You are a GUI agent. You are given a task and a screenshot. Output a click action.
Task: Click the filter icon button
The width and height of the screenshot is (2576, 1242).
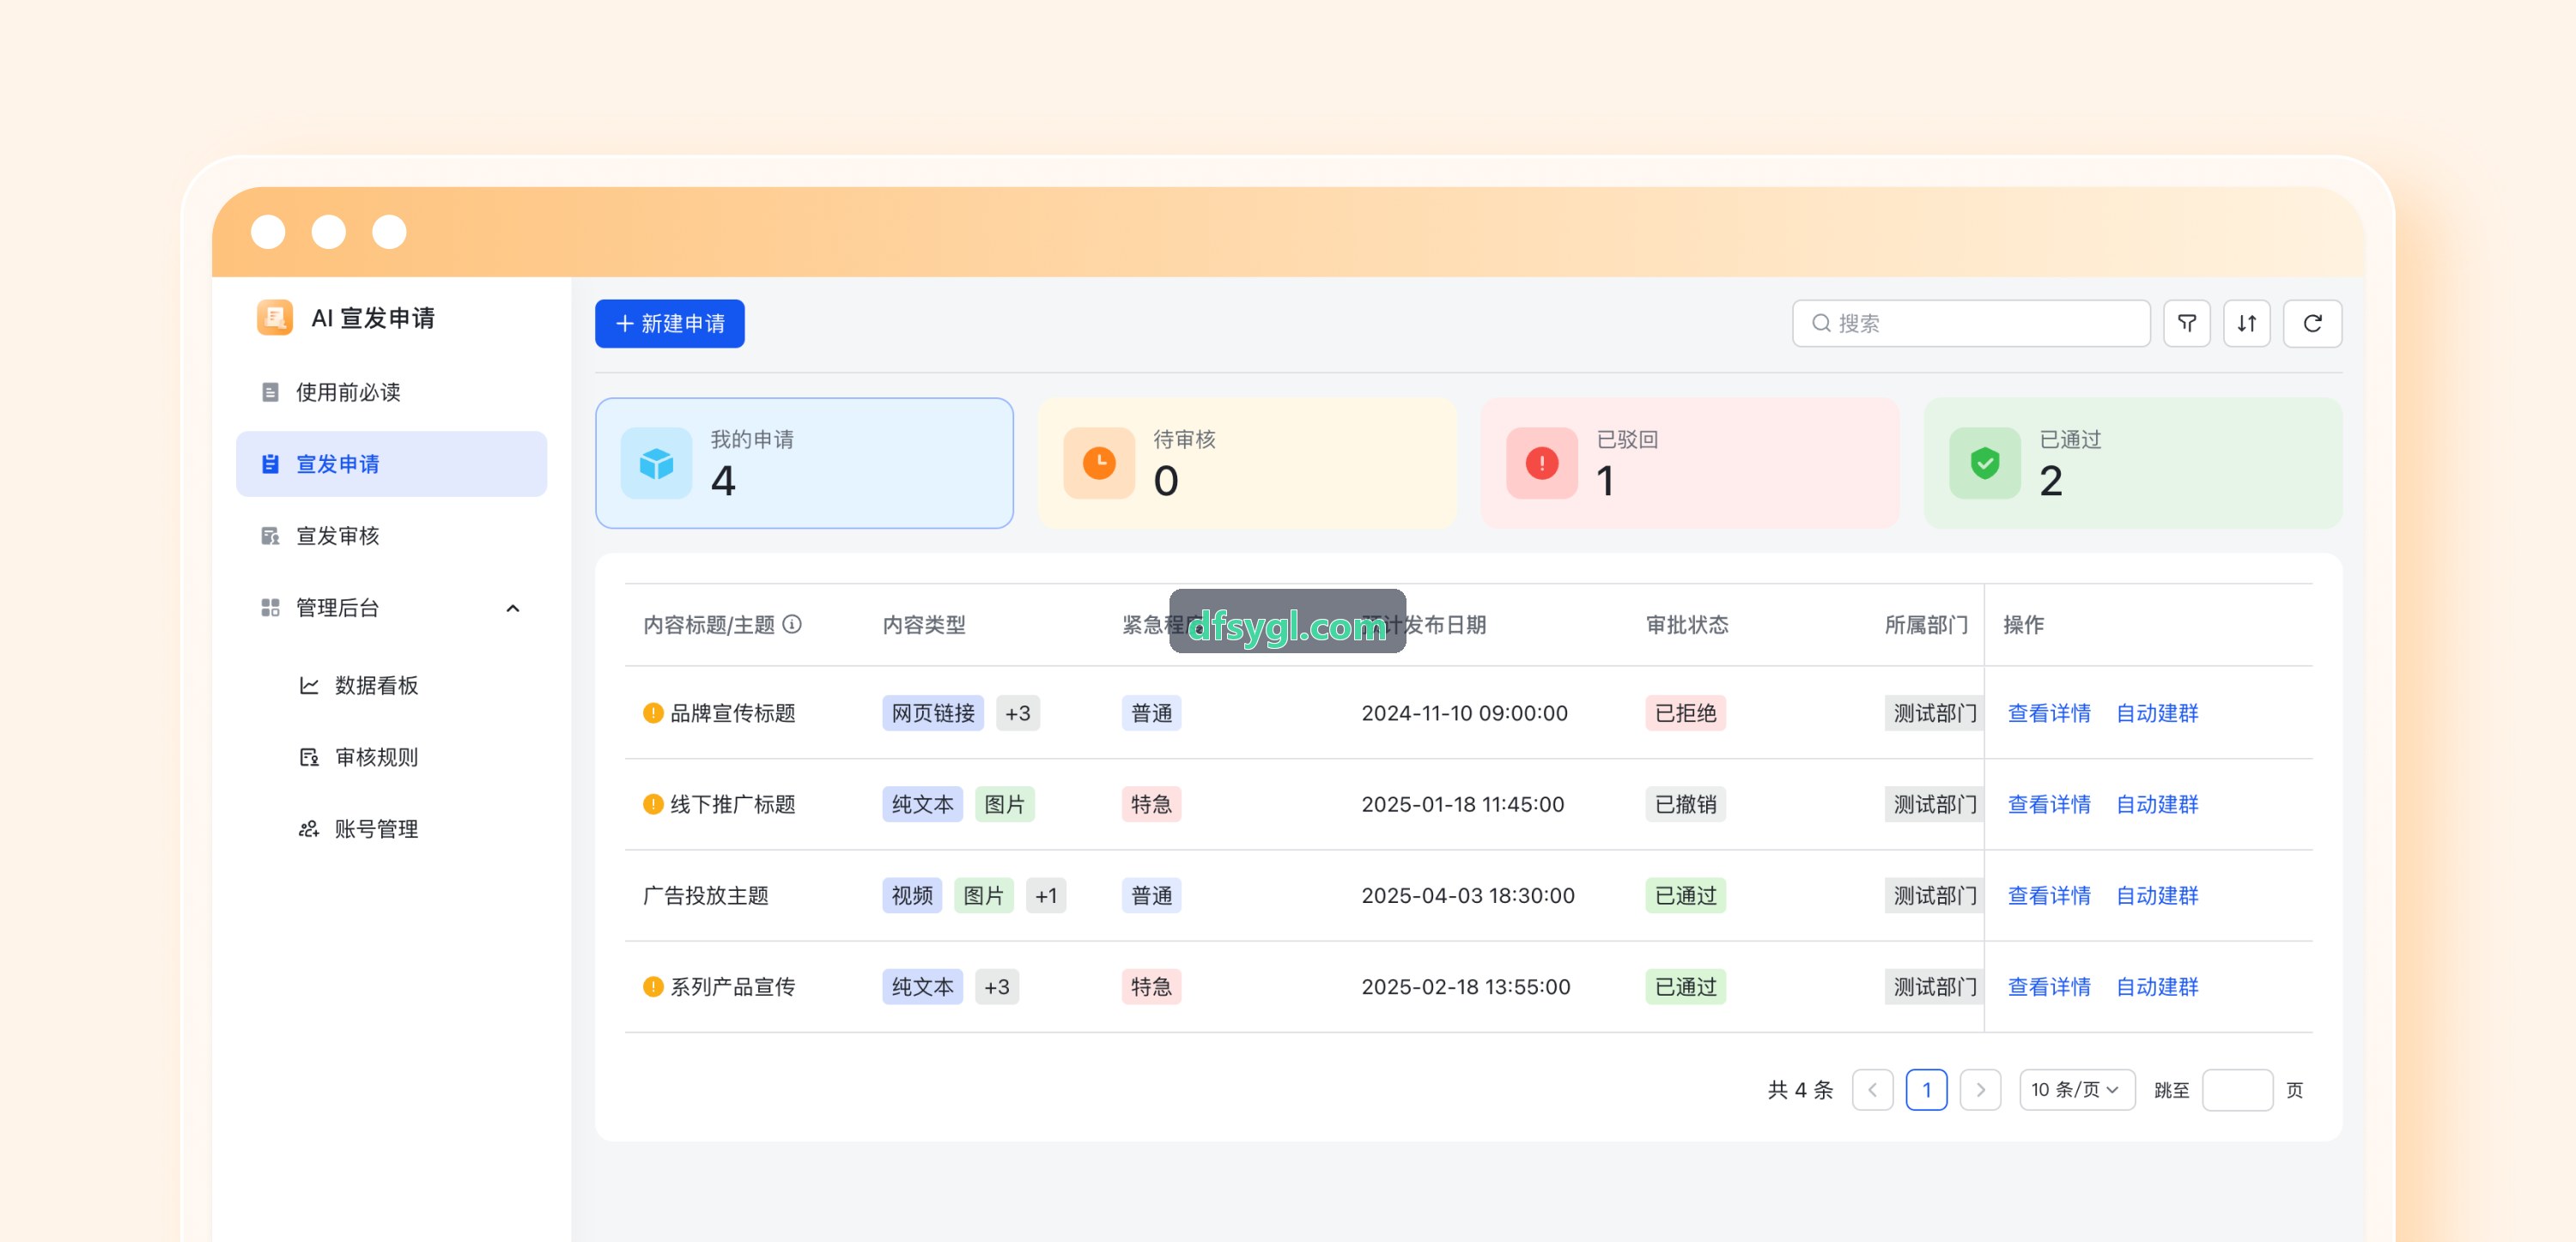click(2186, 323)
